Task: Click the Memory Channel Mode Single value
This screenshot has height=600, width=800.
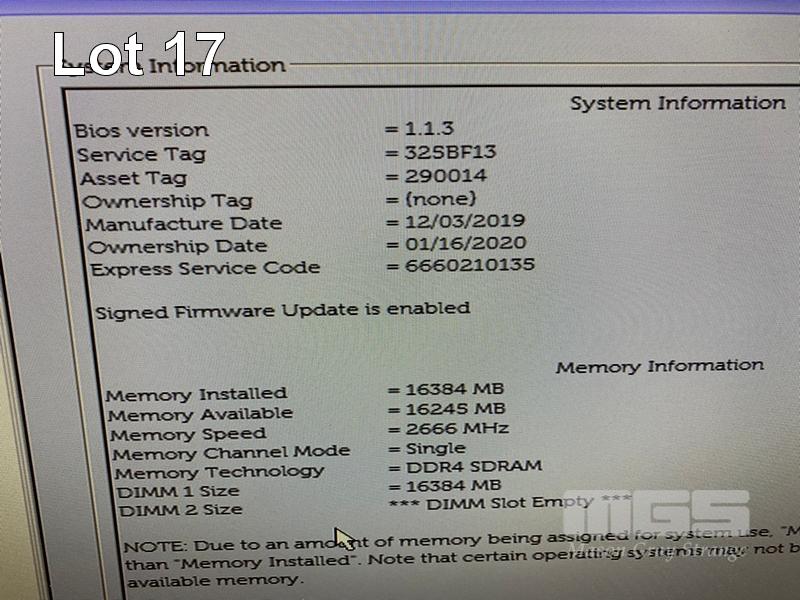Action: [x=436, y=448]
